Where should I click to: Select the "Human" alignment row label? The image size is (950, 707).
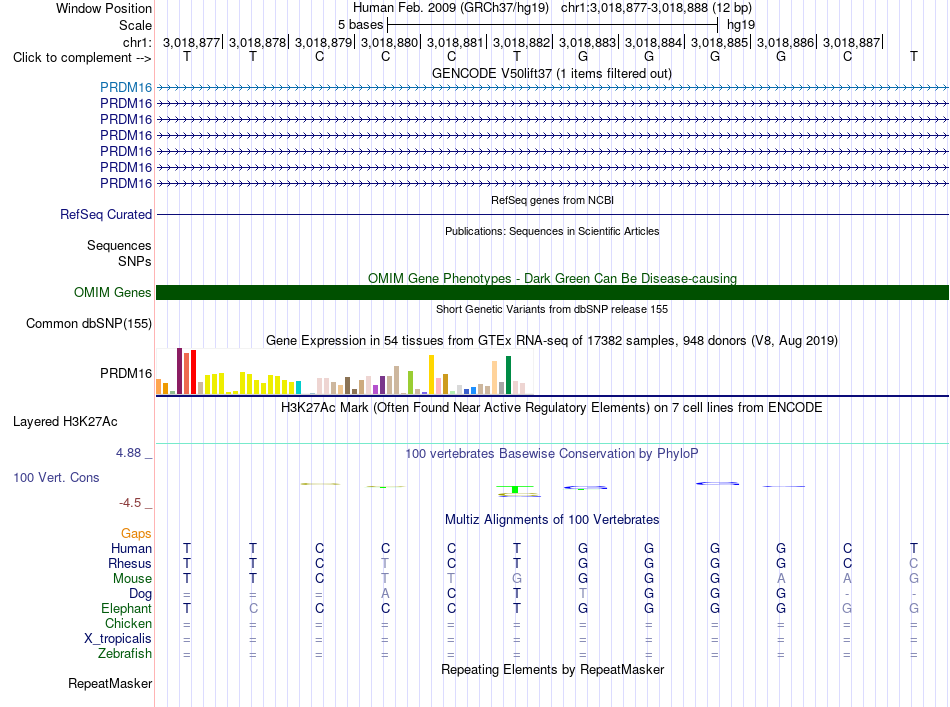131,548
